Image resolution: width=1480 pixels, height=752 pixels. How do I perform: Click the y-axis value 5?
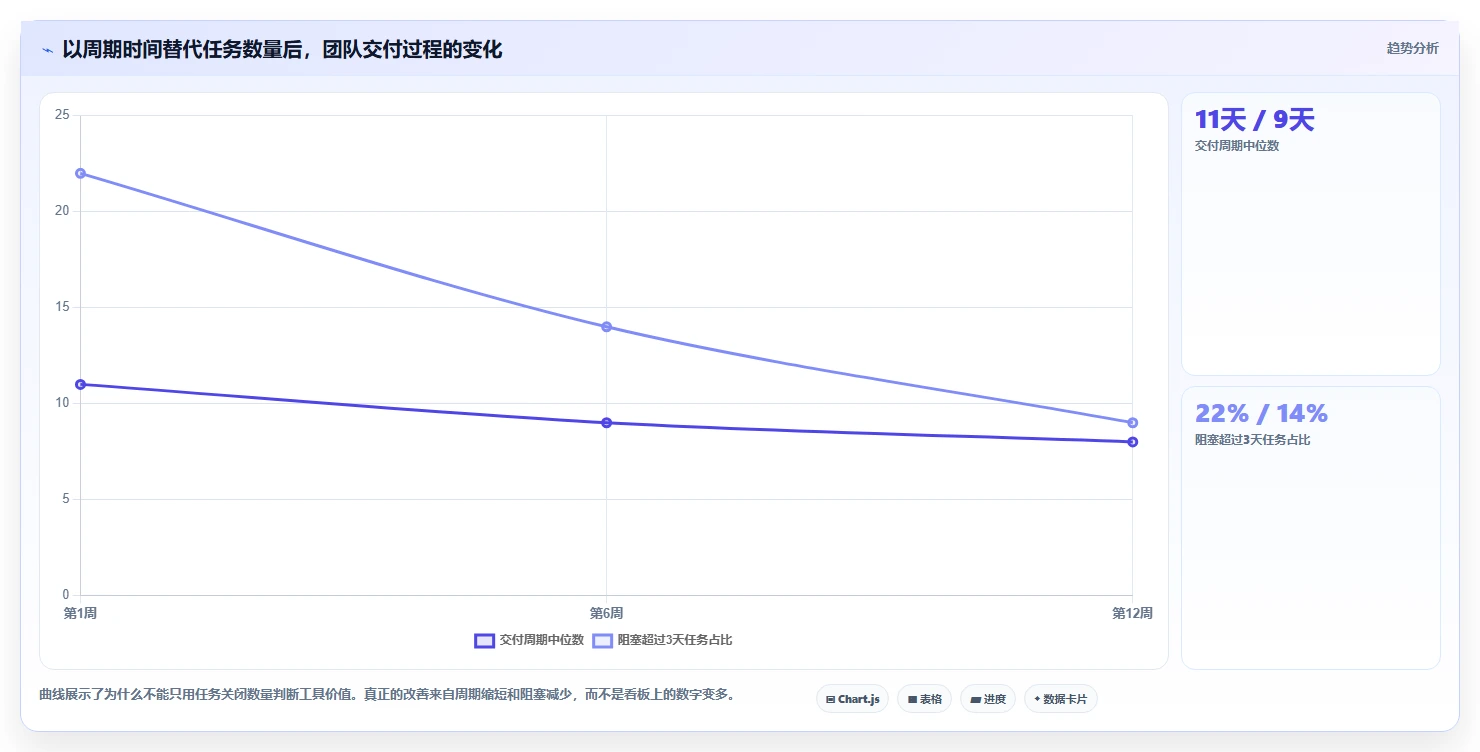click(65, 499)
